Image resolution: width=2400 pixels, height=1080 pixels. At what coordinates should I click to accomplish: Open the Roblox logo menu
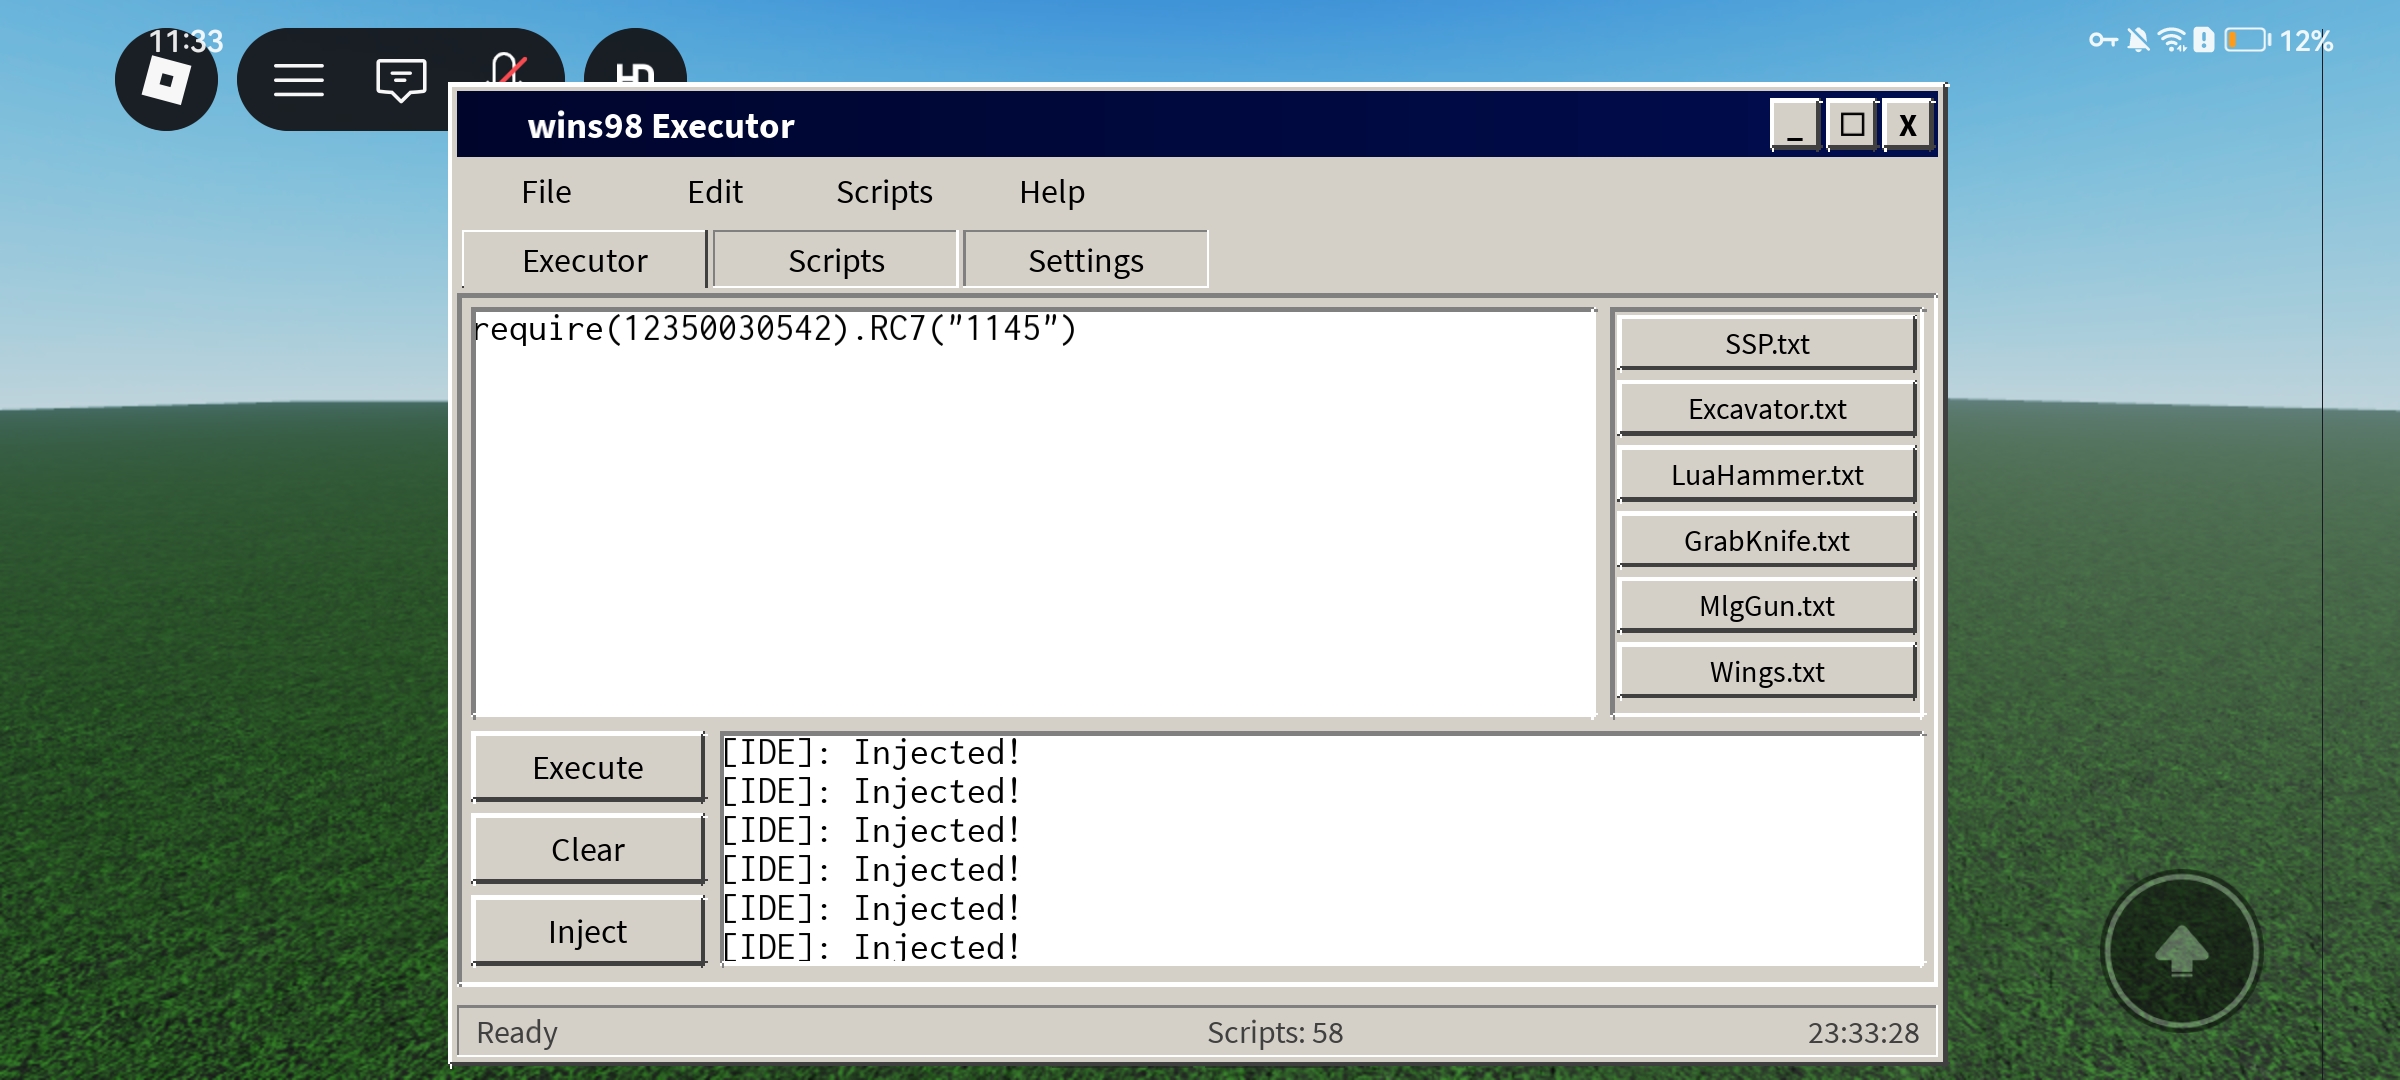tap(166, 80)
